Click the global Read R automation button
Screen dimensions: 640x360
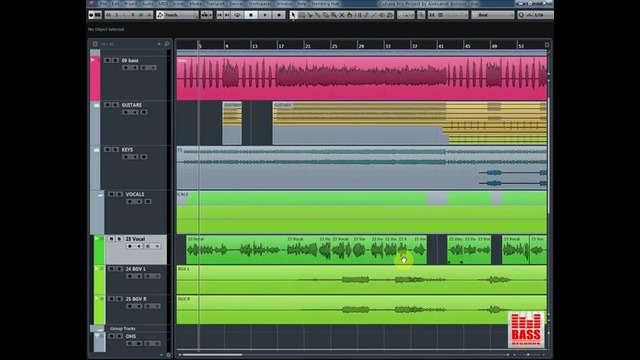[133, 15]
